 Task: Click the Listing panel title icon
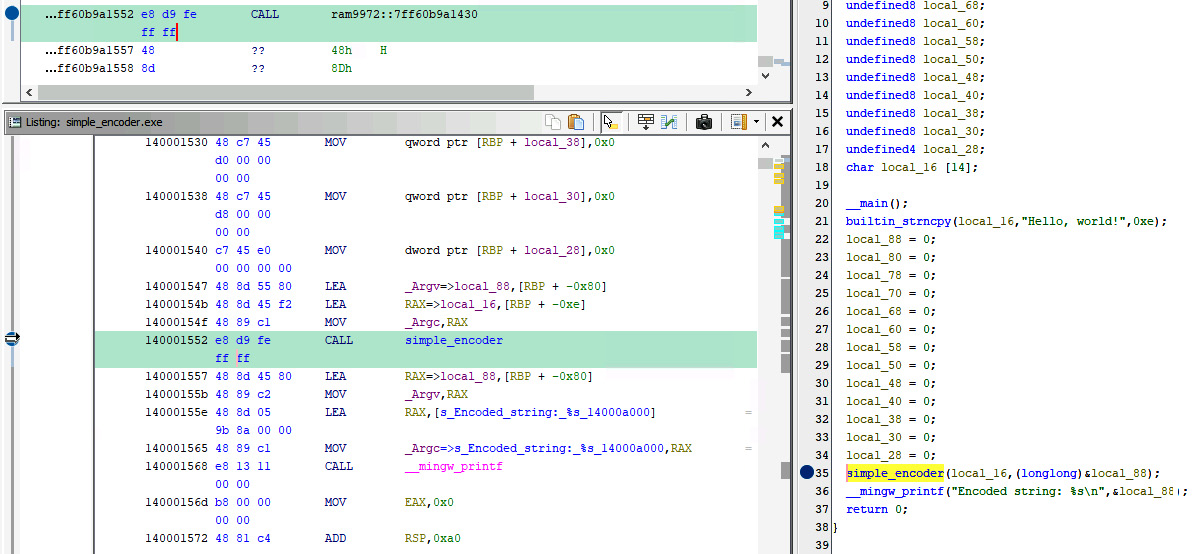(x=14, y=122)
